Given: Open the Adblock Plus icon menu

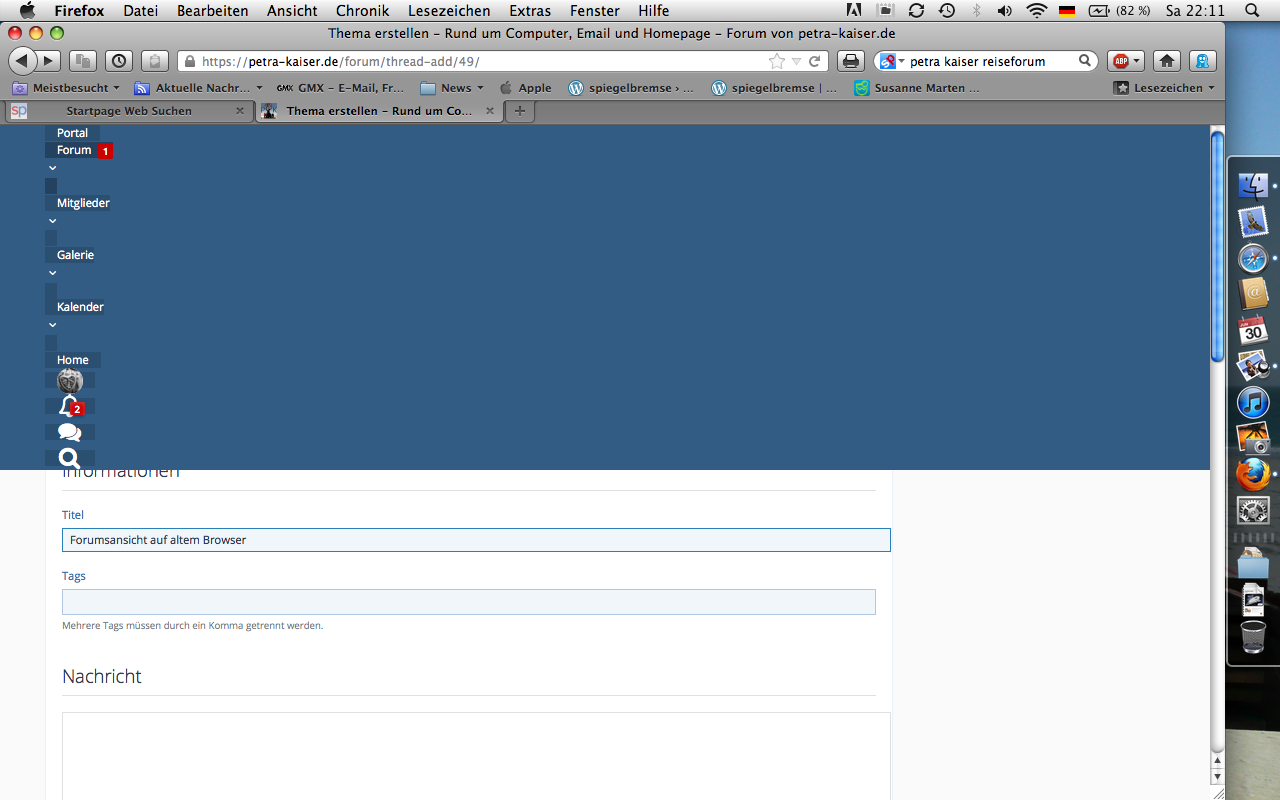Looking at the screenshot, I should pos(1124,61).
